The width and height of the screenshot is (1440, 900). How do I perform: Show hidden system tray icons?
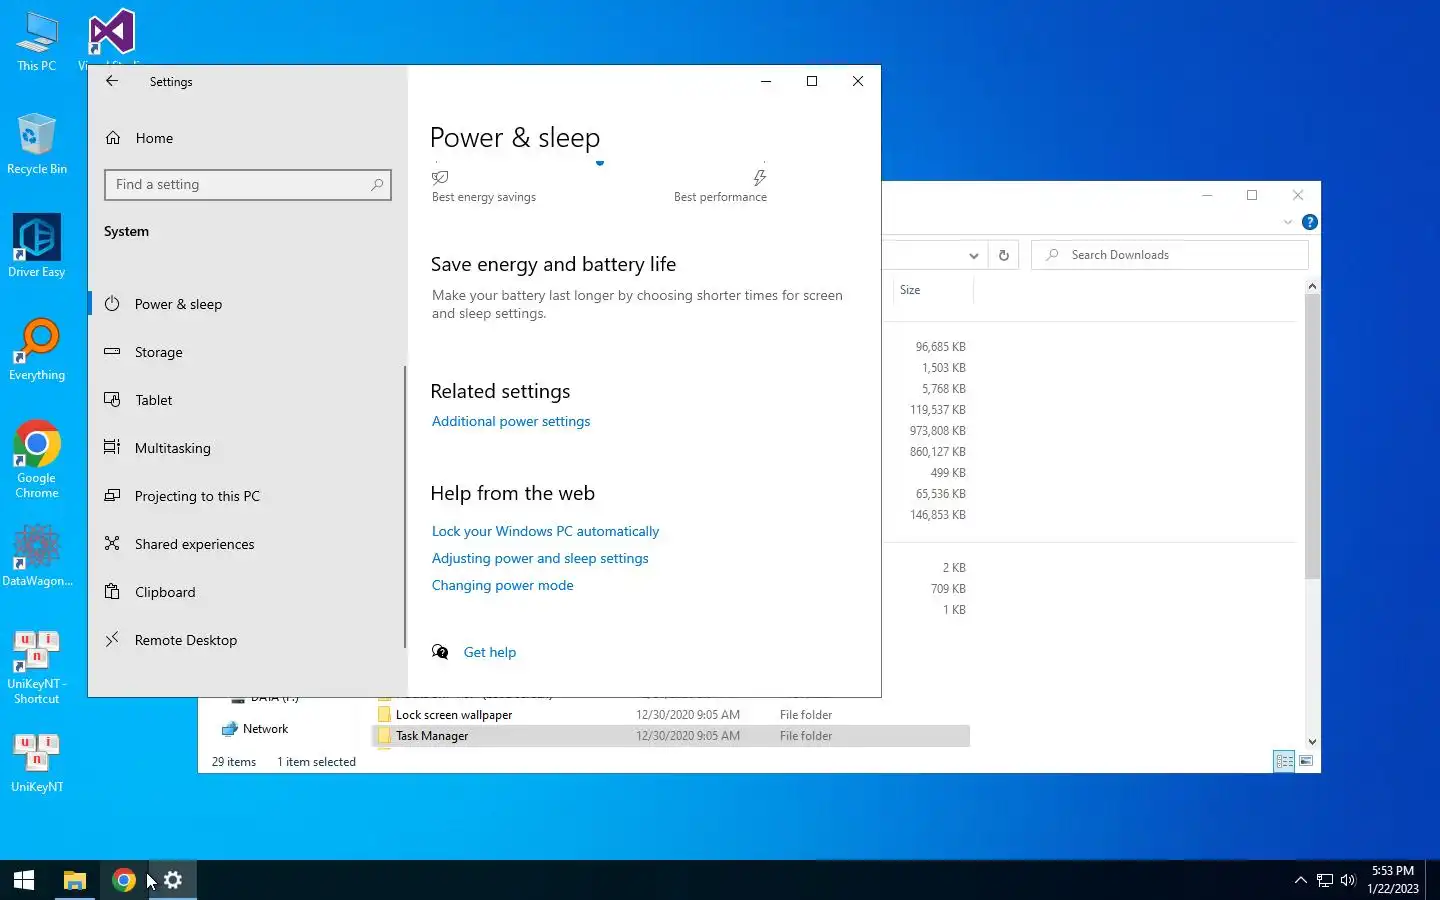(x=1300, y=880)
